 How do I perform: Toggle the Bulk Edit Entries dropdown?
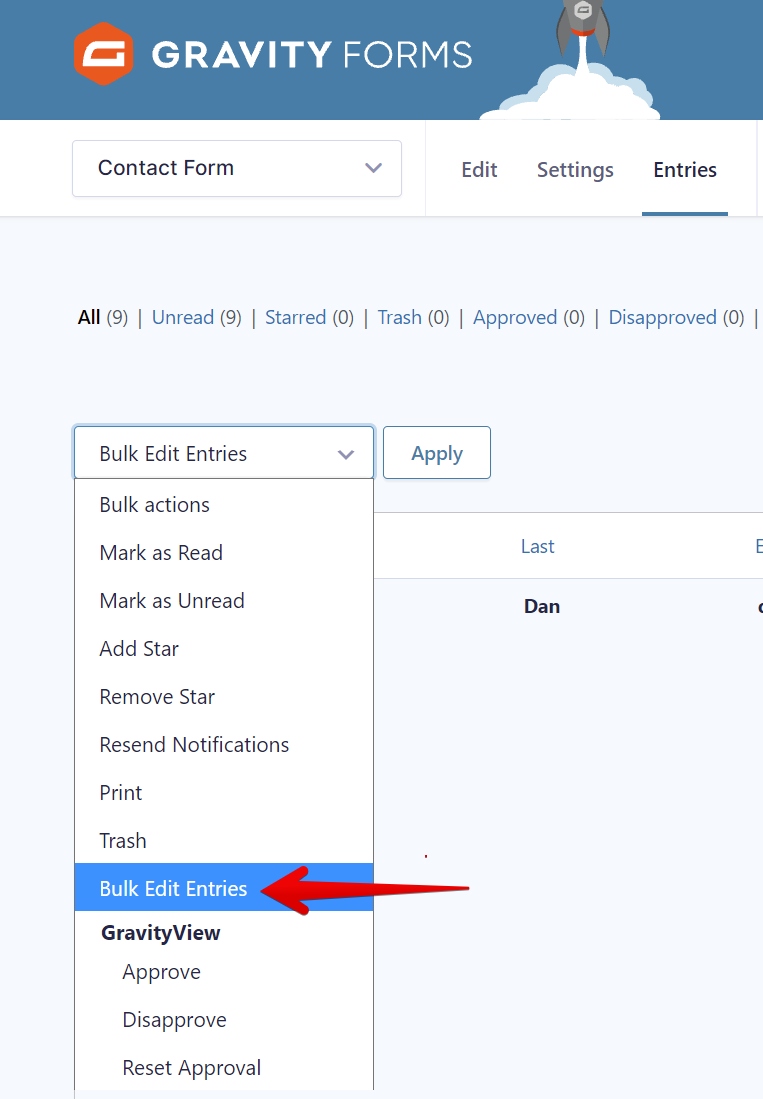coord(224,453)
